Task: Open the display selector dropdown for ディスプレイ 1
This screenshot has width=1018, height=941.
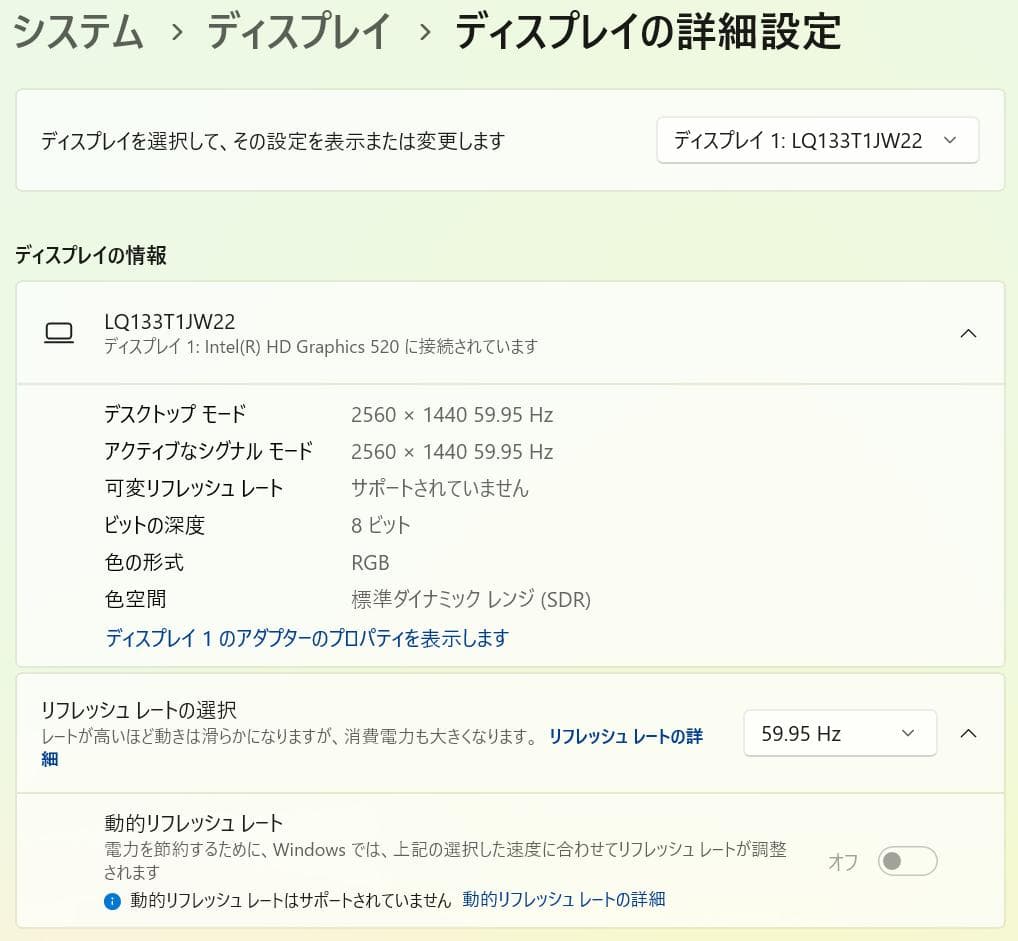Action: pos(818,140)
